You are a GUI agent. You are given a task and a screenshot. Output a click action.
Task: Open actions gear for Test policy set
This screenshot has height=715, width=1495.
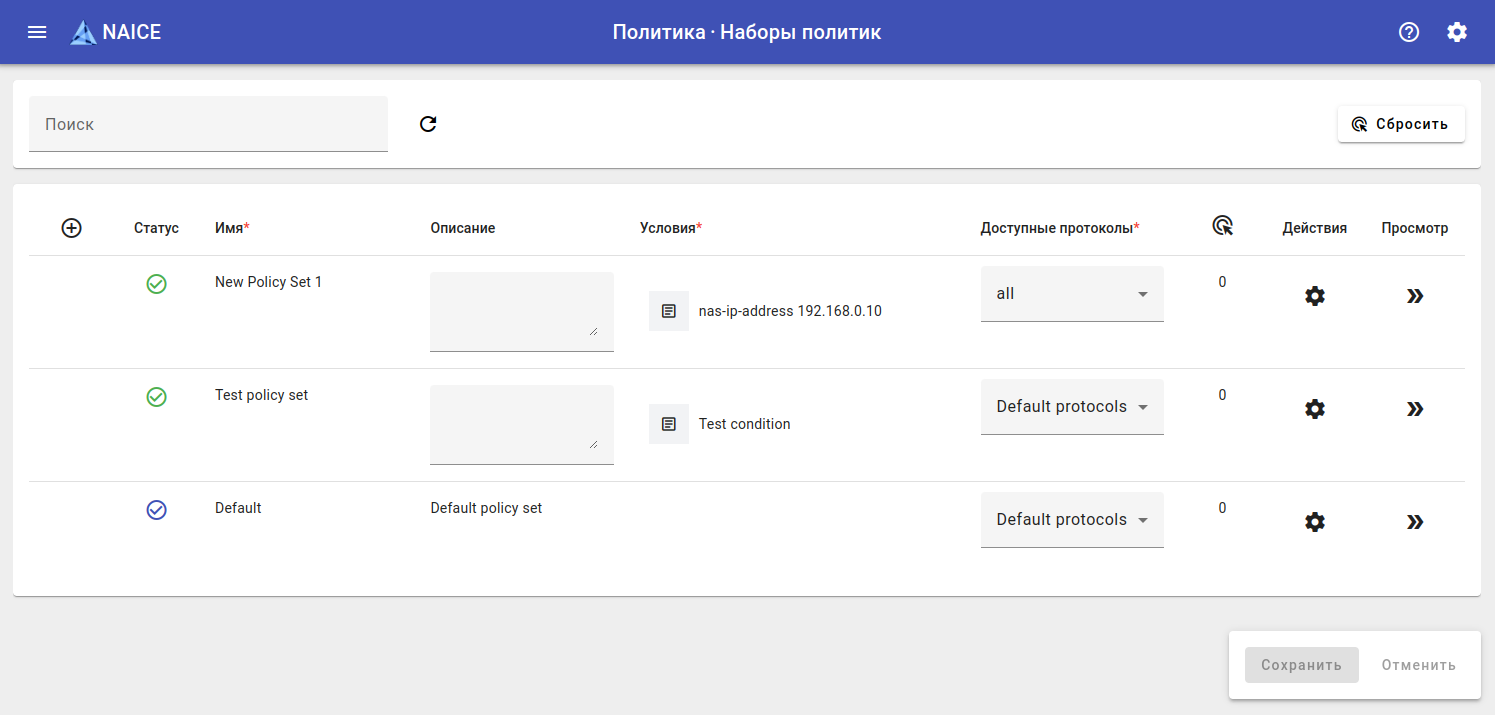click(1315, 409)
